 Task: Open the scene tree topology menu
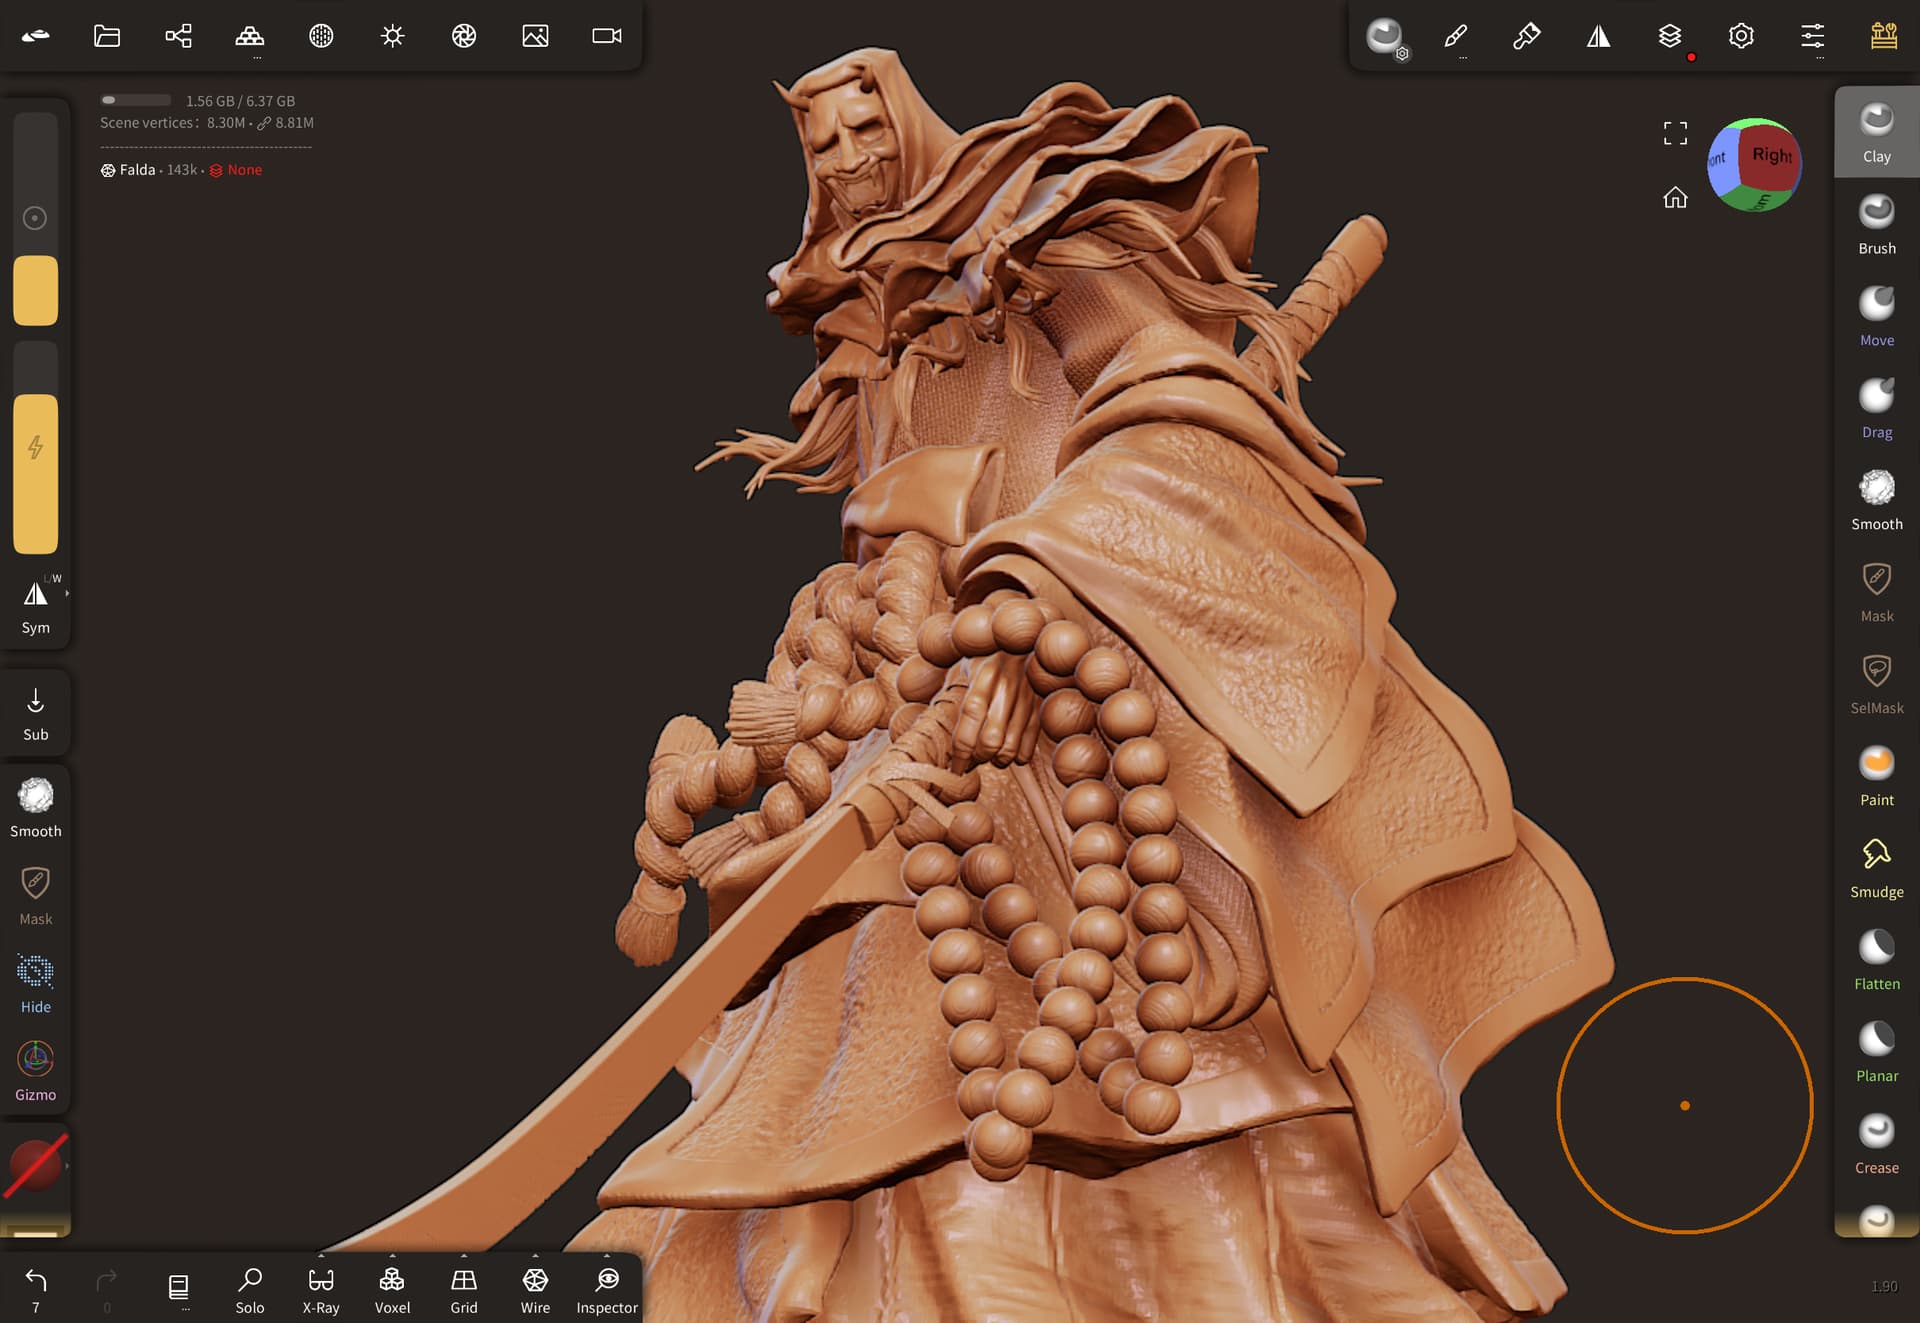tap(178, 36)
